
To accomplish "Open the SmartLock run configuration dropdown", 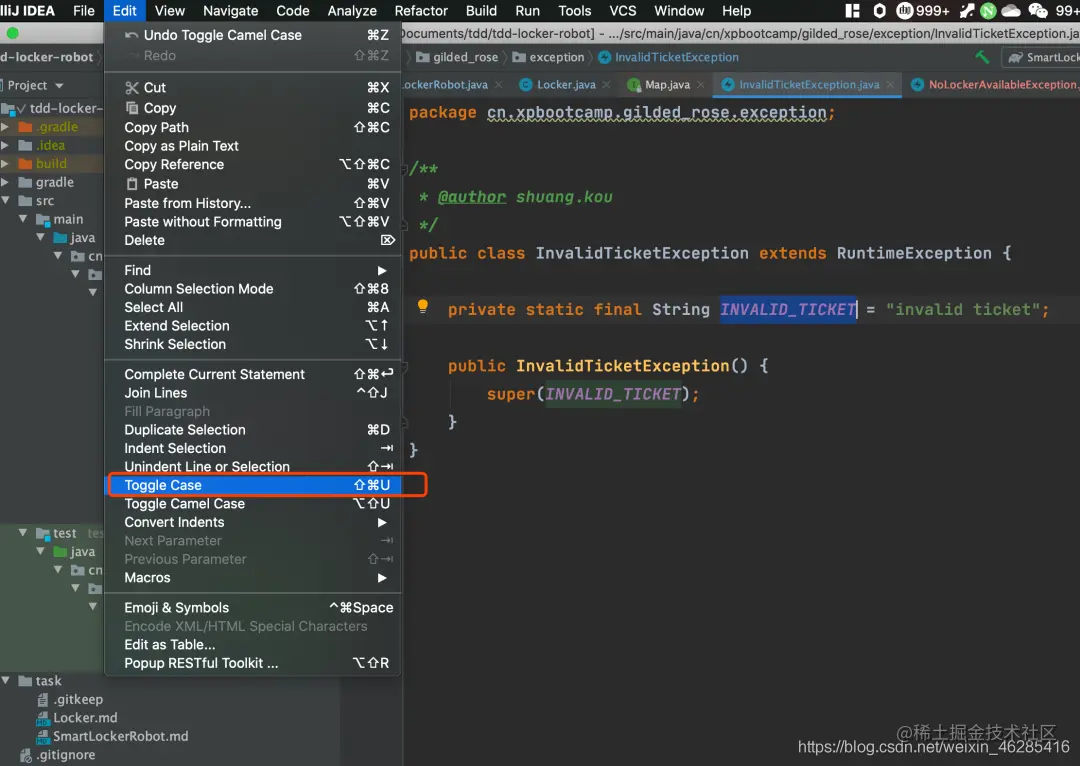I will [1041, 57].
